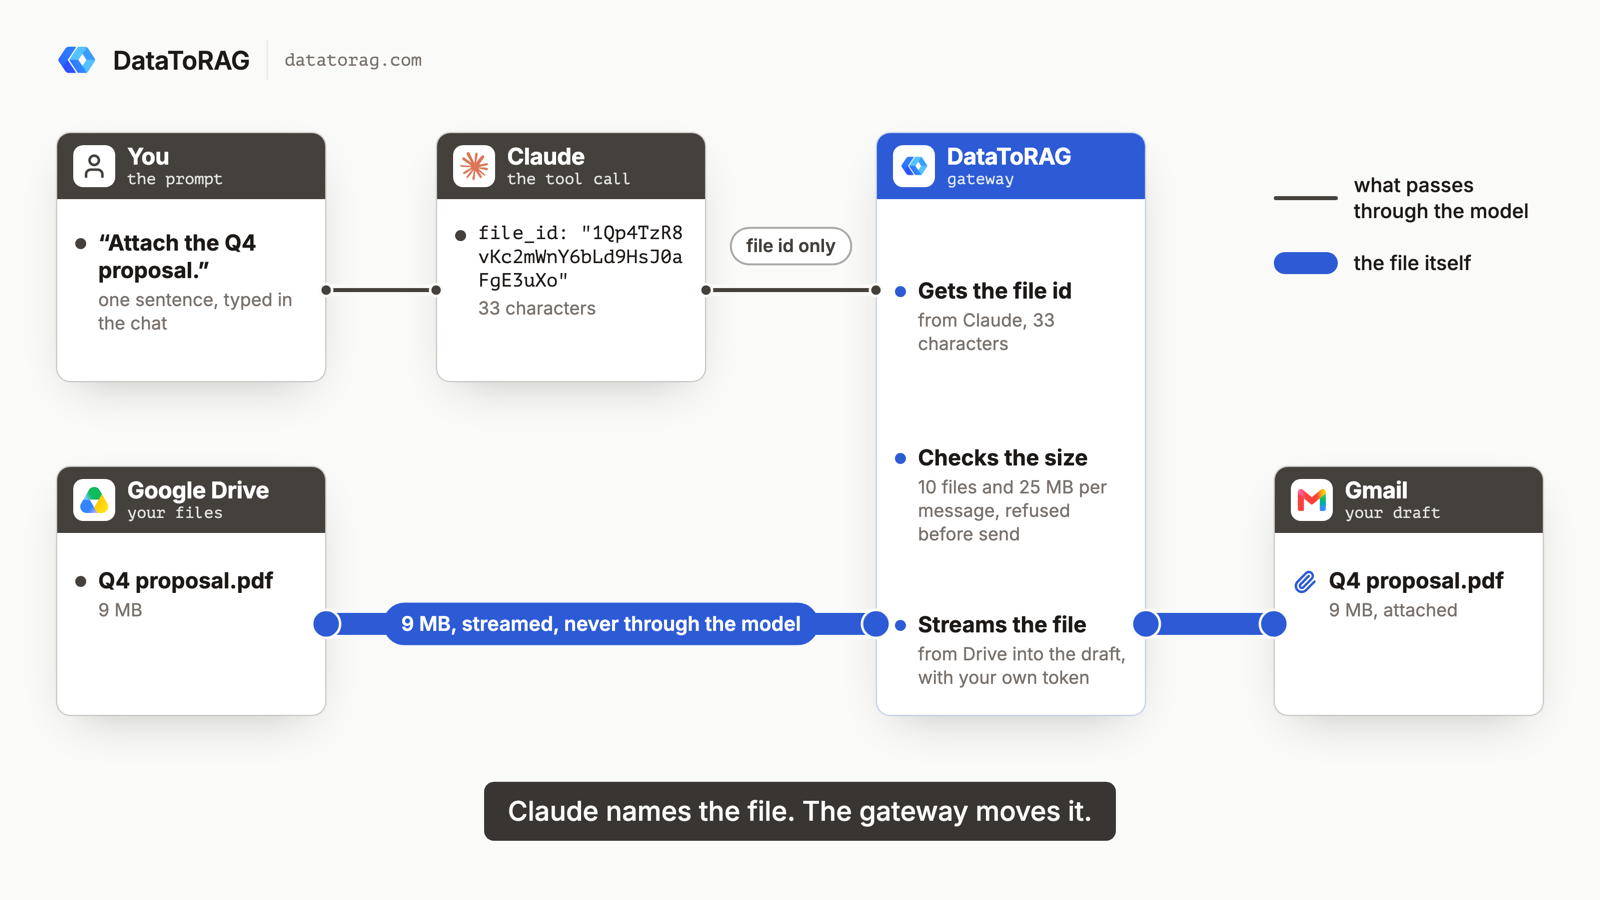Image resolution: width=1600 pixels, height=900 pixels.
Task: Click '10 files and 25 MB per message' text
Action: pyautogui.click(x=1012, y=511)
